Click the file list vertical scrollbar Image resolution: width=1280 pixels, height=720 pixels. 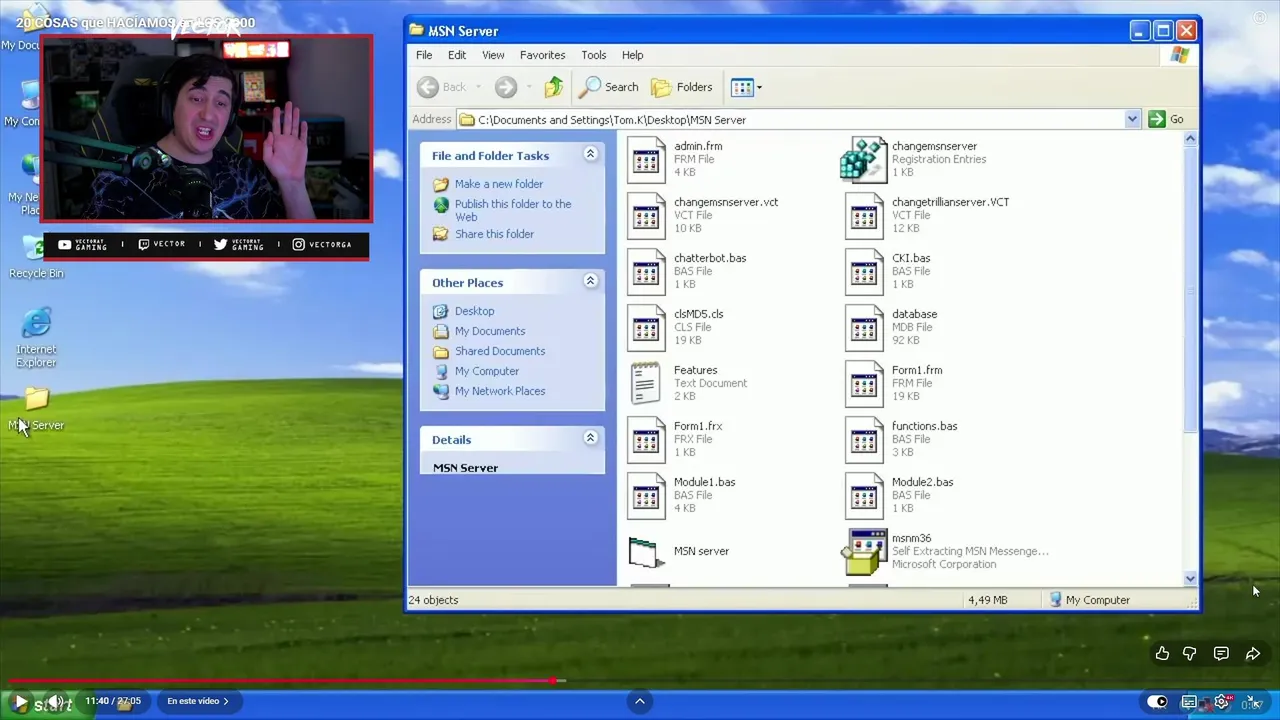(1190, 290)
